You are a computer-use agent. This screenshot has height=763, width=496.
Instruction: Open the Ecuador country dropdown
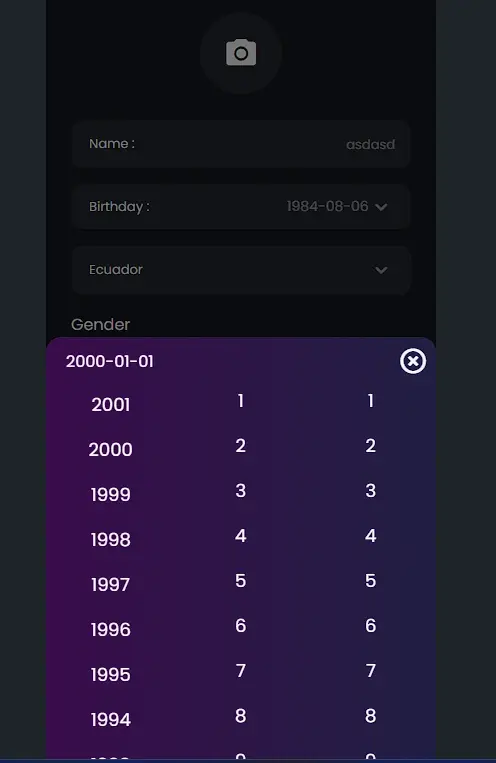click(241, 270)
